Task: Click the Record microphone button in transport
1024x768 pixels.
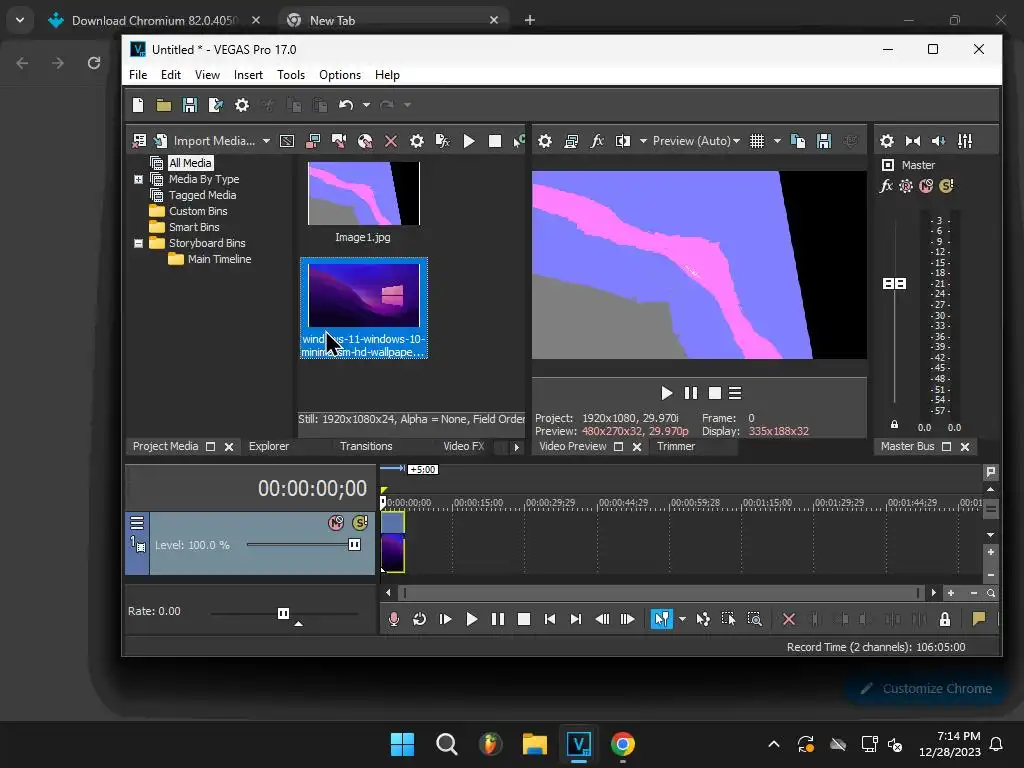Action: pyautogui.click(x=393, y=619)
